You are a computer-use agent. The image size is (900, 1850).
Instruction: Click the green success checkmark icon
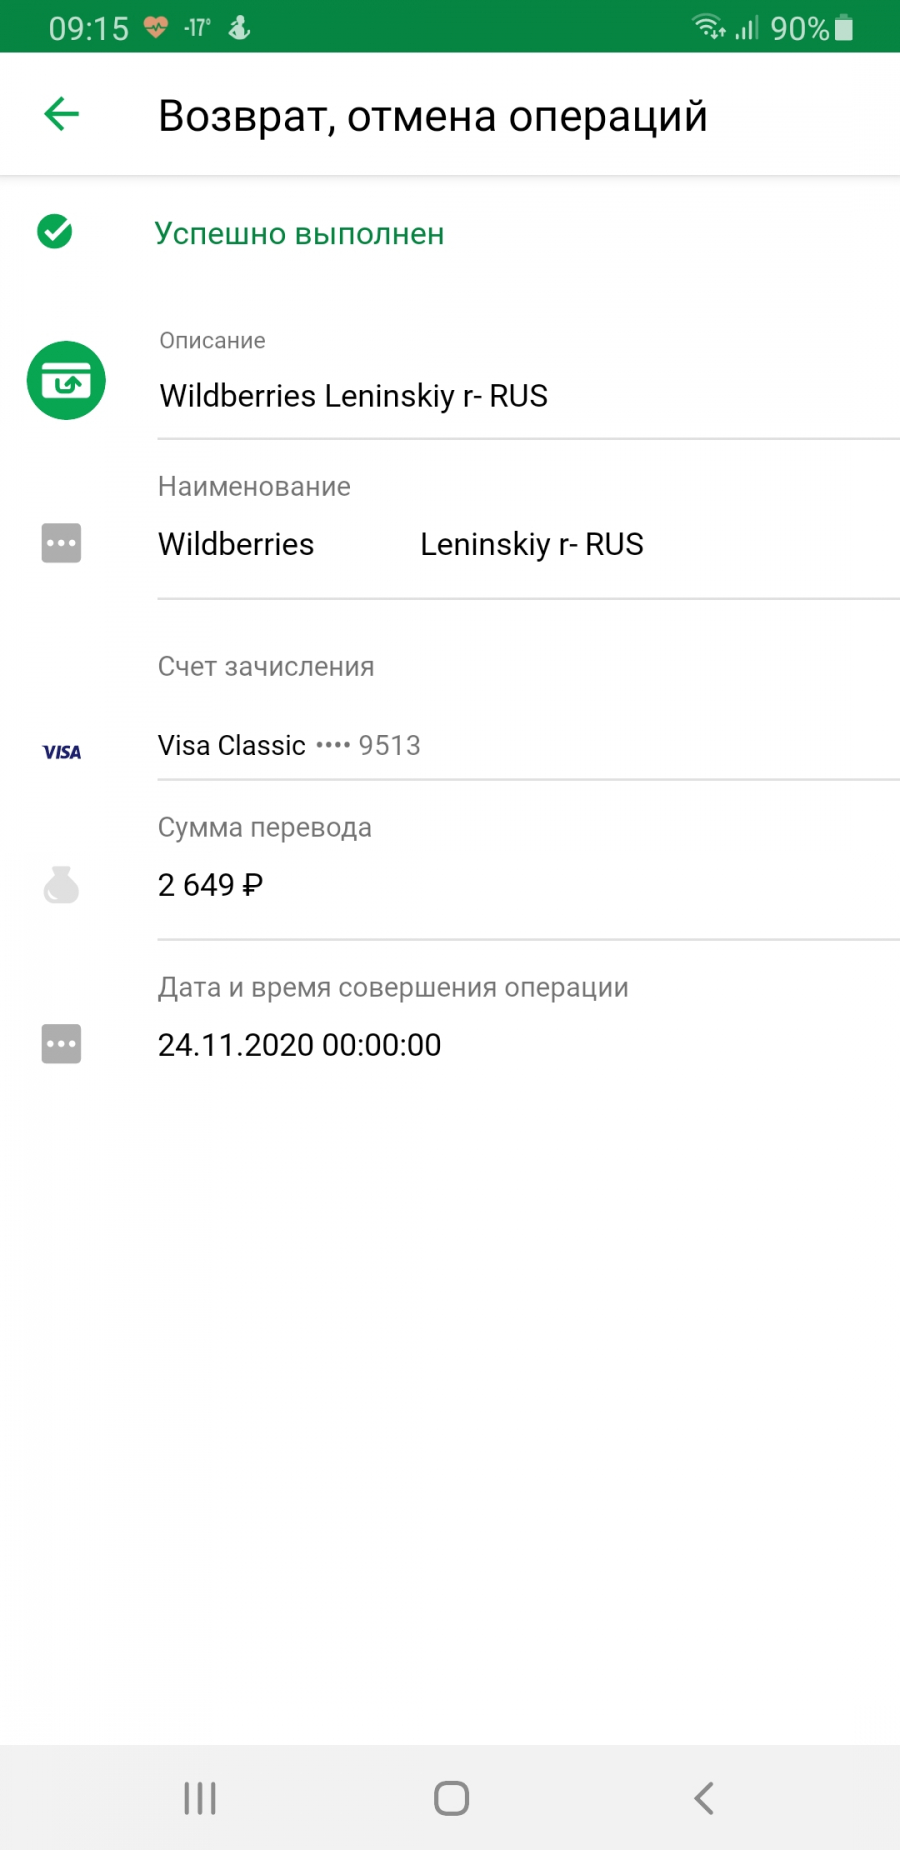tap(55, 231)
